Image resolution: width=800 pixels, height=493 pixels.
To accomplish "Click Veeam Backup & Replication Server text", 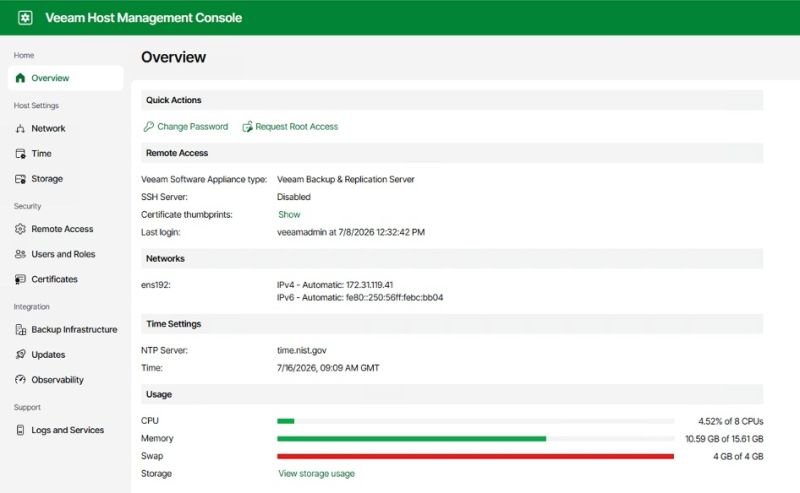I will click(x=345, y=180).
